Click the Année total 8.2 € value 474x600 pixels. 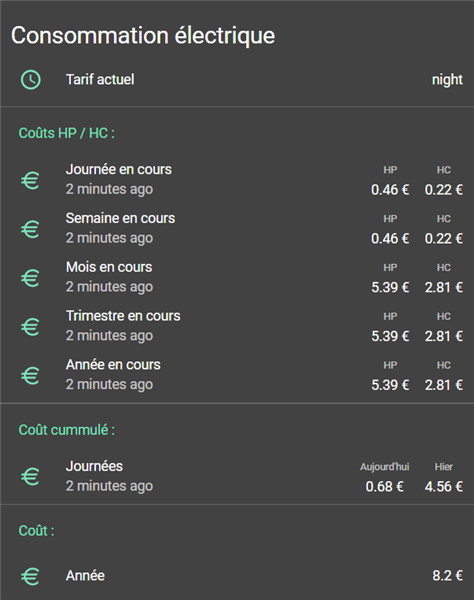[x=448, y=576]
